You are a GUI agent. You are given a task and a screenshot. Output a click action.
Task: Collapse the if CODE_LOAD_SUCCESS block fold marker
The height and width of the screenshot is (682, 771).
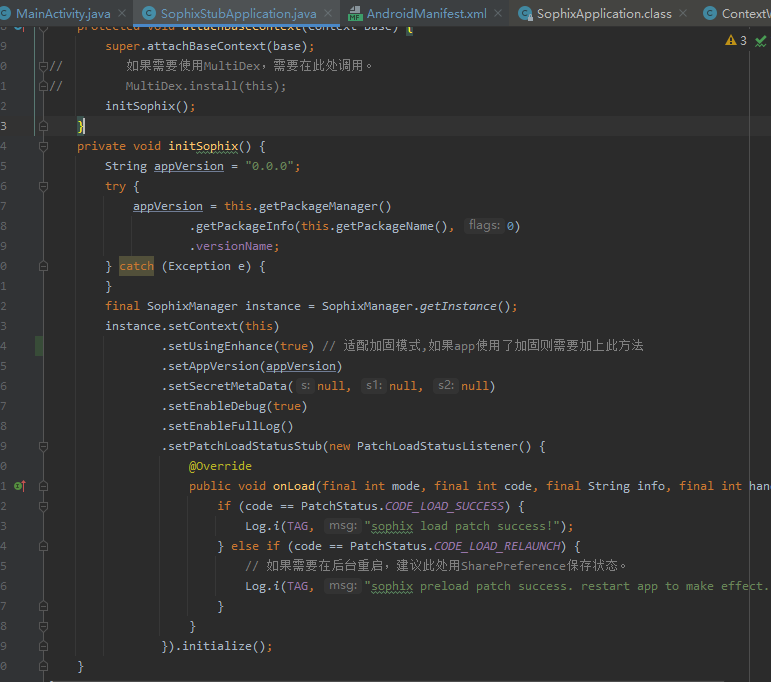pyautogui.click(x=43, y=506)
